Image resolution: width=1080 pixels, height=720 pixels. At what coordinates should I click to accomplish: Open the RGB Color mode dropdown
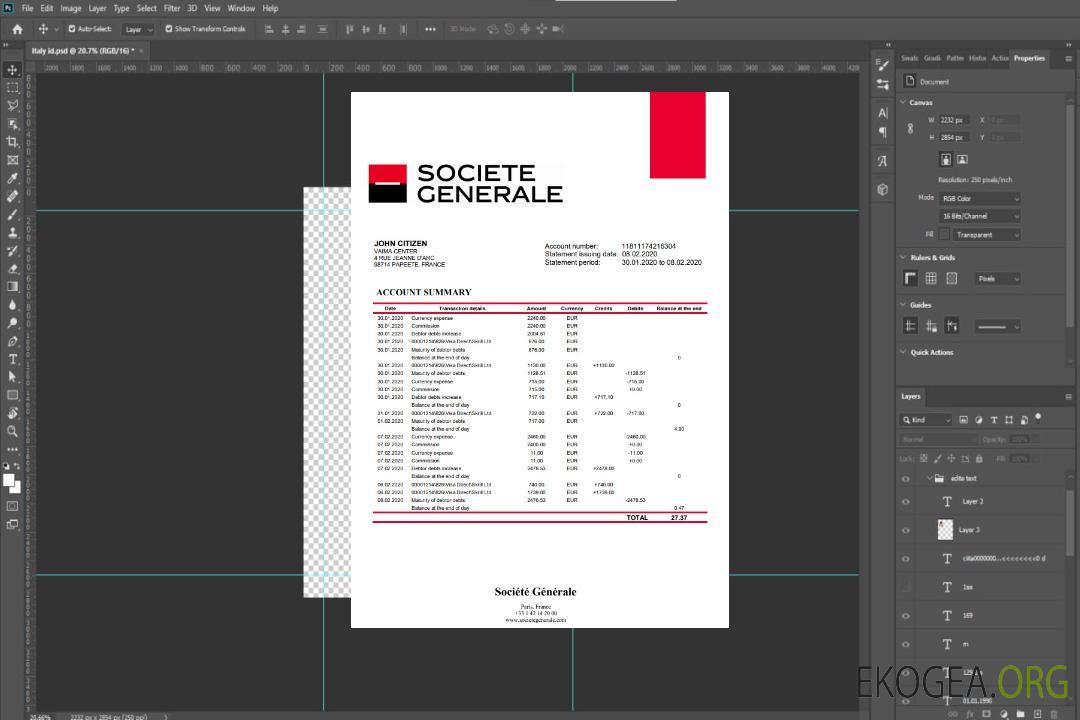(979, 199)
